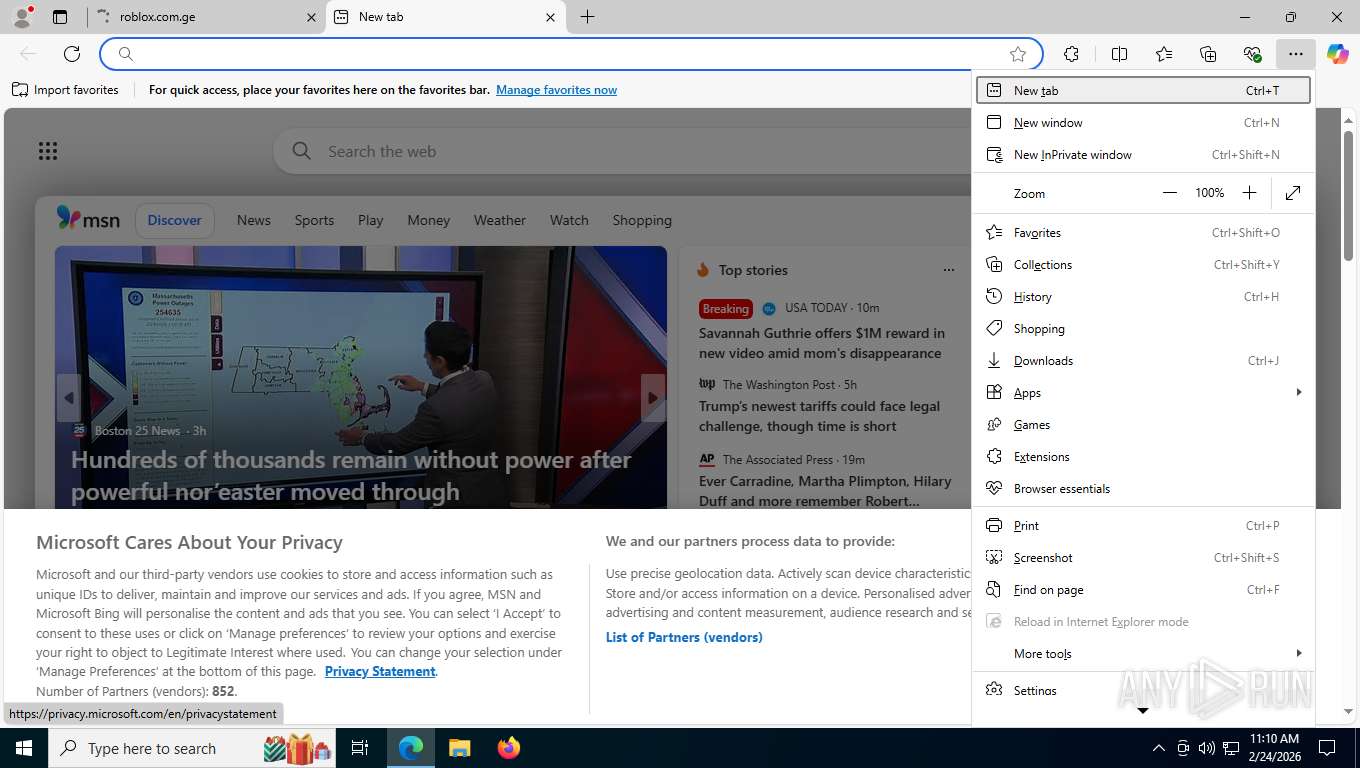Open the tab actions menu icon

tap(60, 17)
